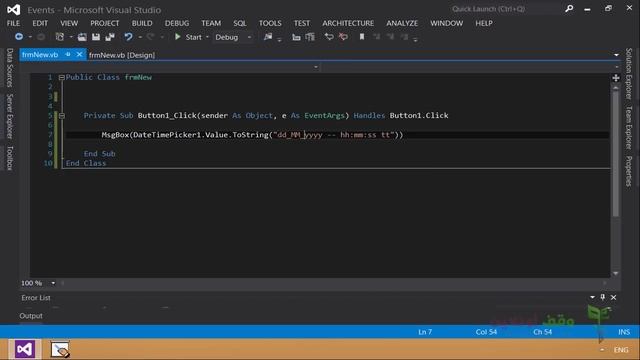This screenshot has width=640, height=360.
Task: Open the WINDOW menu
Action: click(x=447, y=23)
